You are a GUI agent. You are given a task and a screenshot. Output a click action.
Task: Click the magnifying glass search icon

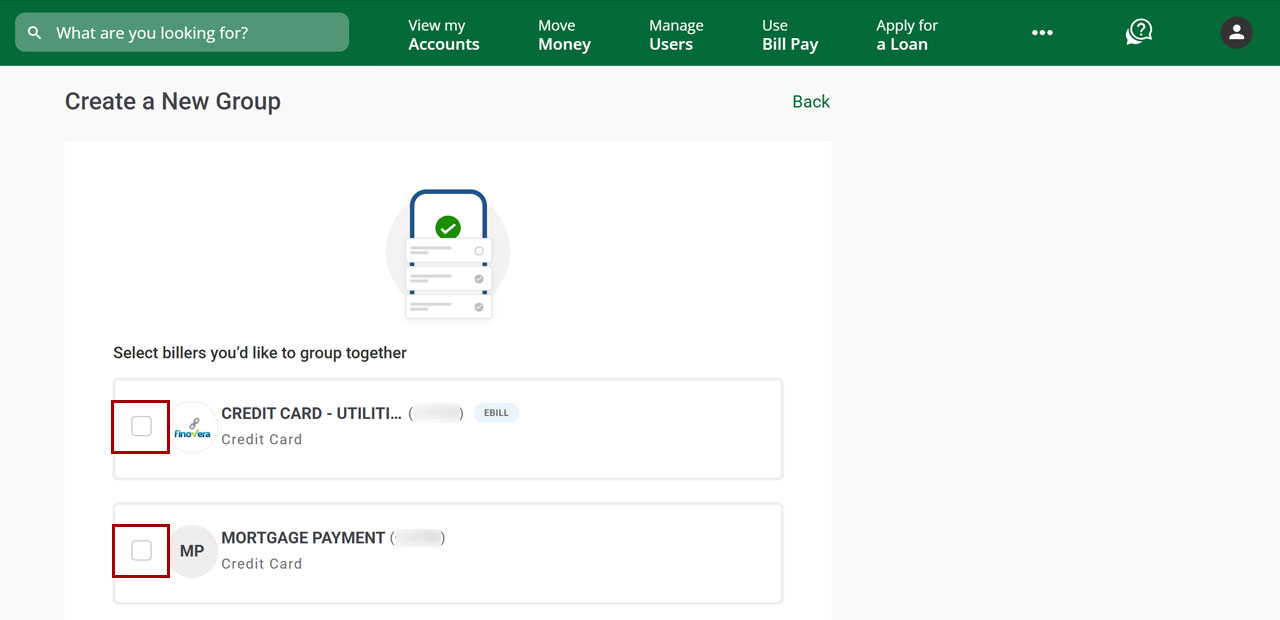tap(35, 33)
